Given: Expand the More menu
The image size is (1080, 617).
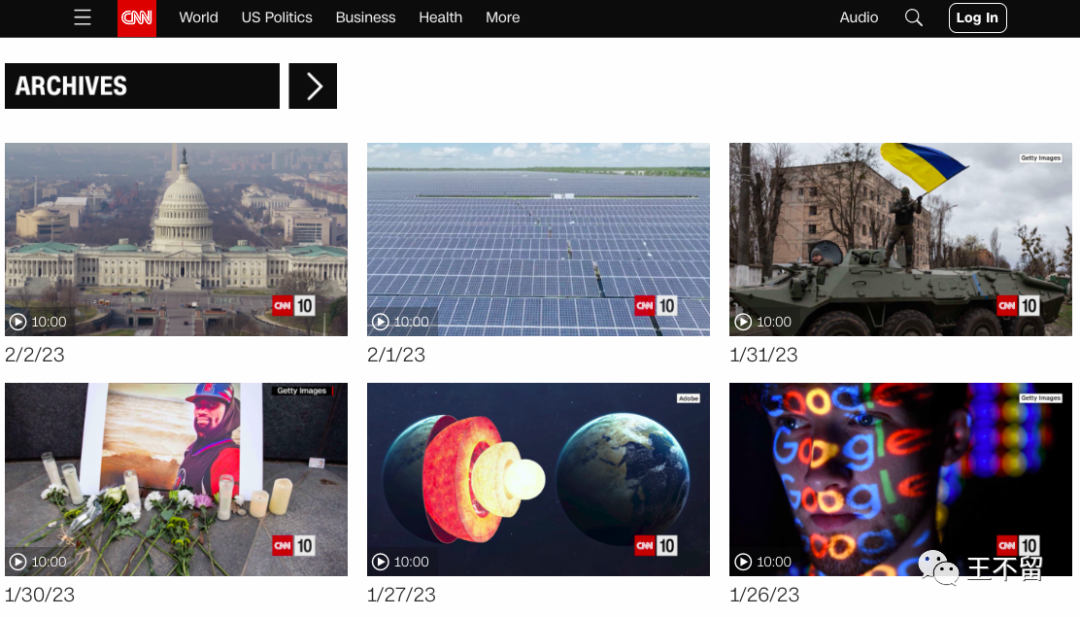Looking at the screenshot, I should coord(503,18).
